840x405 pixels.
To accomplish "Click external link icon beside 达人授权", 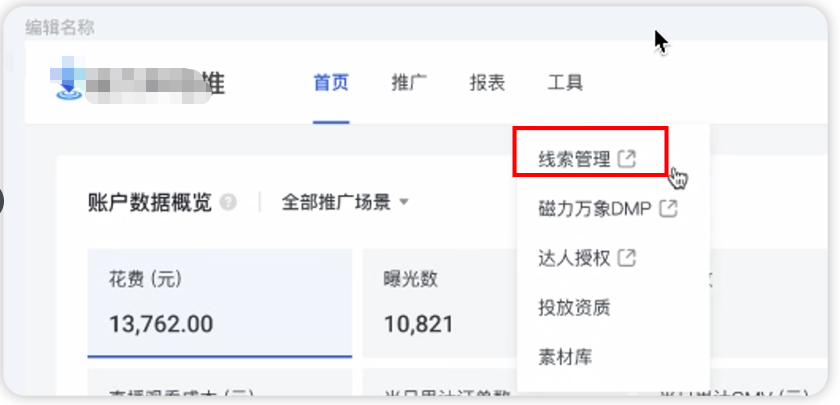I will click(627, 258).
